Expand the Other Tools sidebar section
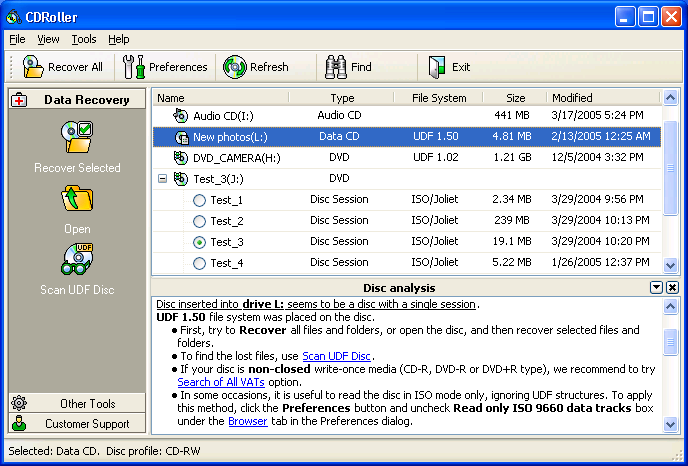688x466 pixels. coord(77,404)
